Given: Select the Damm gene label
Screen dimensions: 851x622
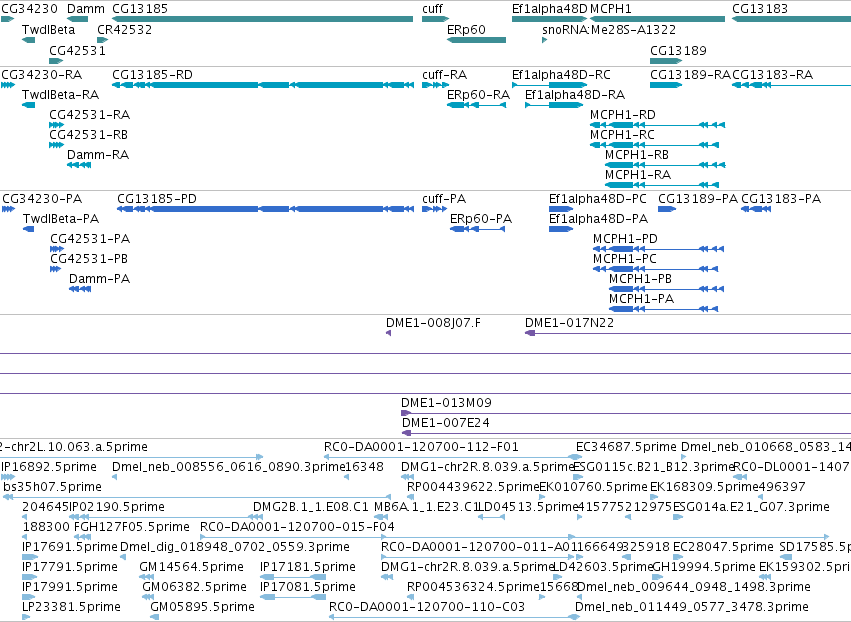Looking at the screenshot, I should tap(86, 9).
